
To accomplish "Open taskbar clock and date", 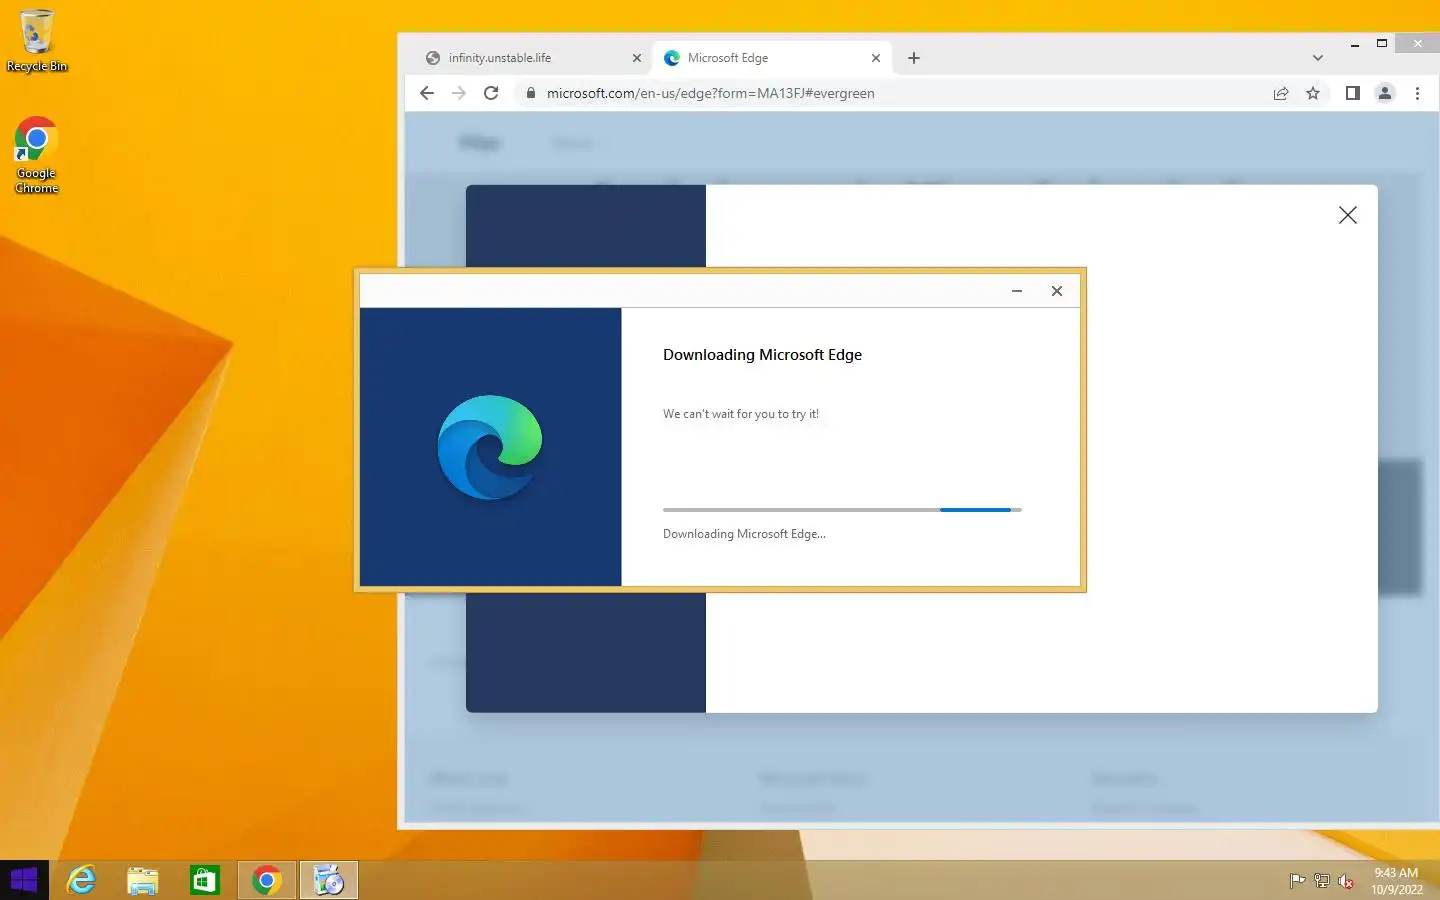I will 1396,881.
